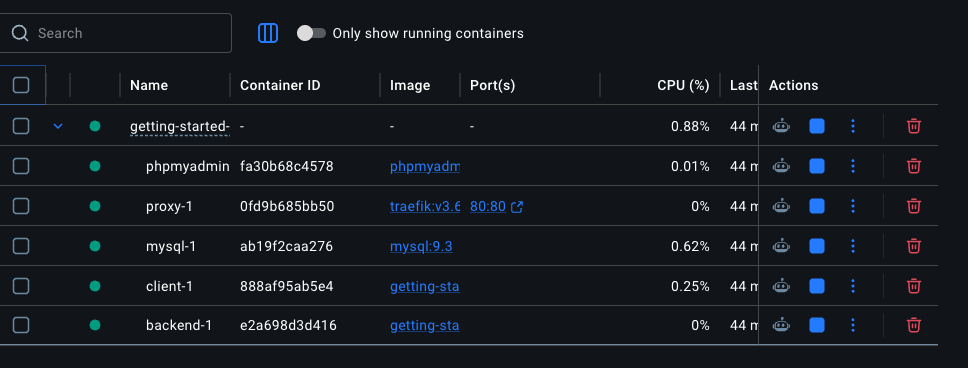Image resolution: width=968 pixels, height=368 pixels.
Task: Open the getting-started stack name
Action: [x=180, y=127]
